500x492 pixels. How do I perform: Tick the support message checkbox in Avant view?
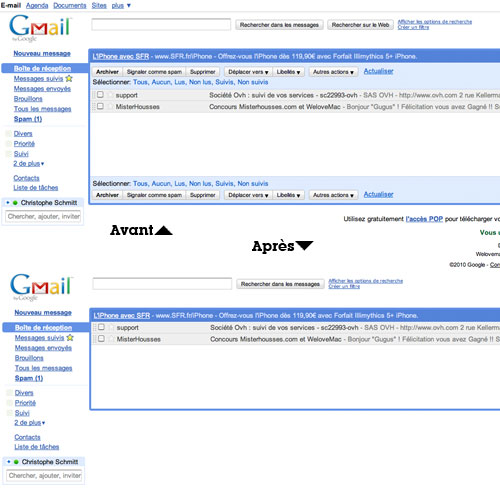click(100, 94)
